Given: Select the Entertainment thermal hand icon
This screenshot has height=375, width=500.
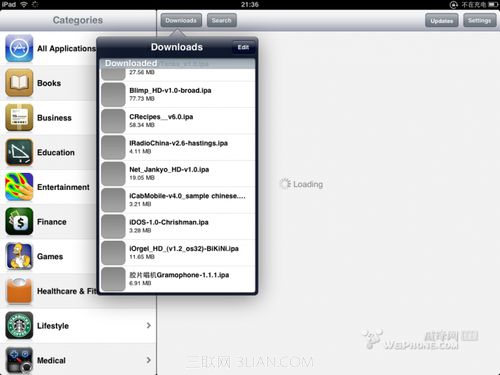Looking at the screenshot, I should tap(19, 187).
